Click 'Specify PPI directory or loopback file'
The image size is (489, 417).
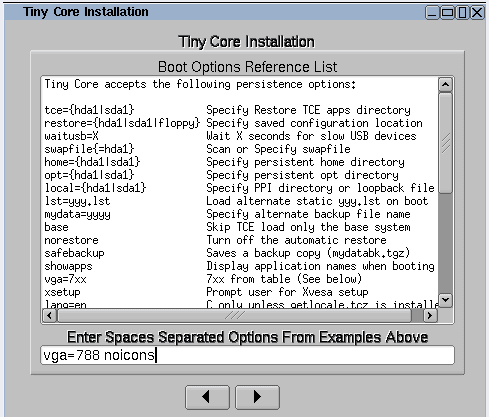point(320,188)
